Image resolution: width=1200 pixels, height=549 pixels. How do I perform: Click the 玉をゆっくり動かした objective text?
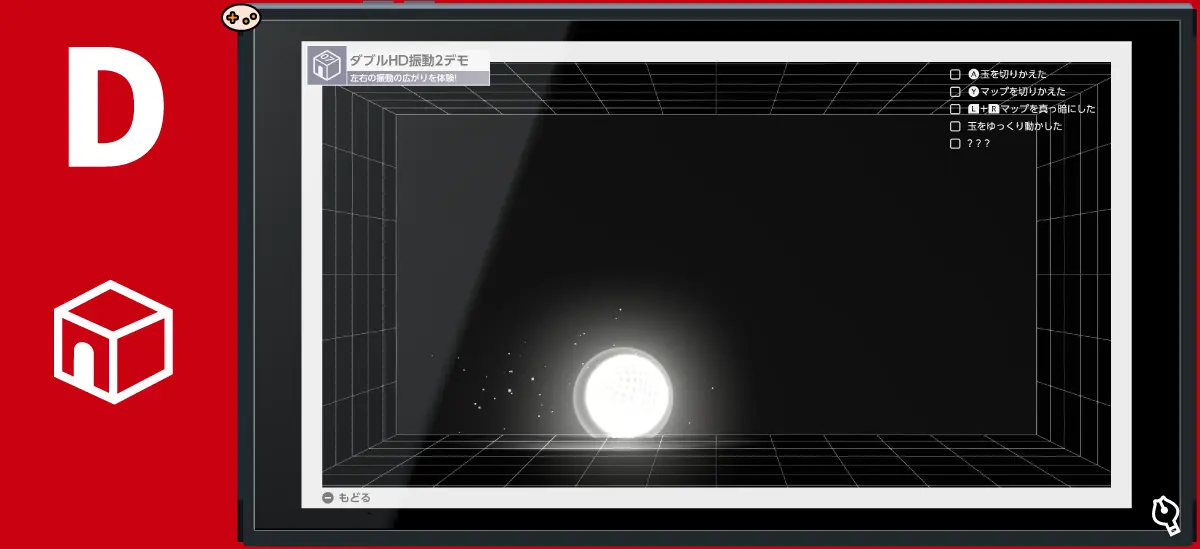tap(1014, 127)
